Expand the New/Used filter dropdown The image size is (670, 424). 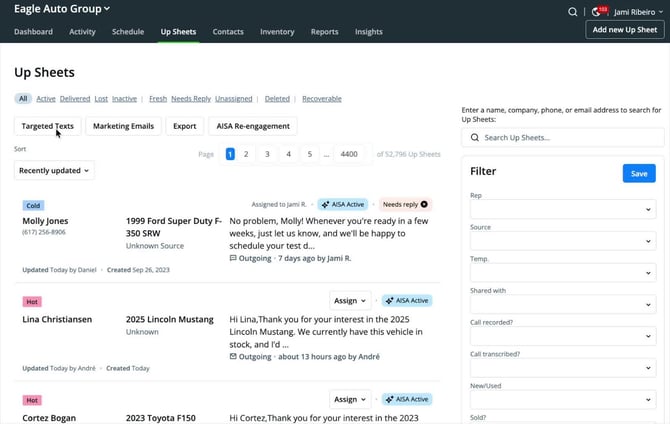[x=563, y=400]
